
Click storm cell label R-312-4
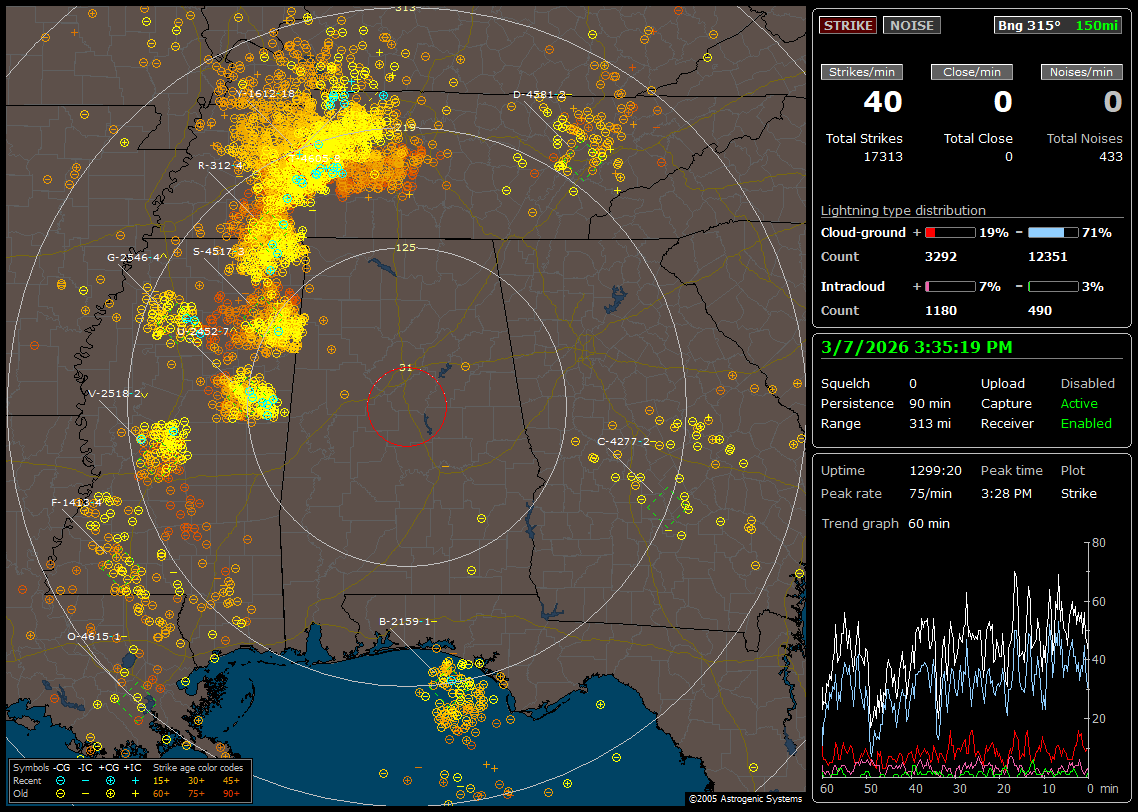[221, 166]
